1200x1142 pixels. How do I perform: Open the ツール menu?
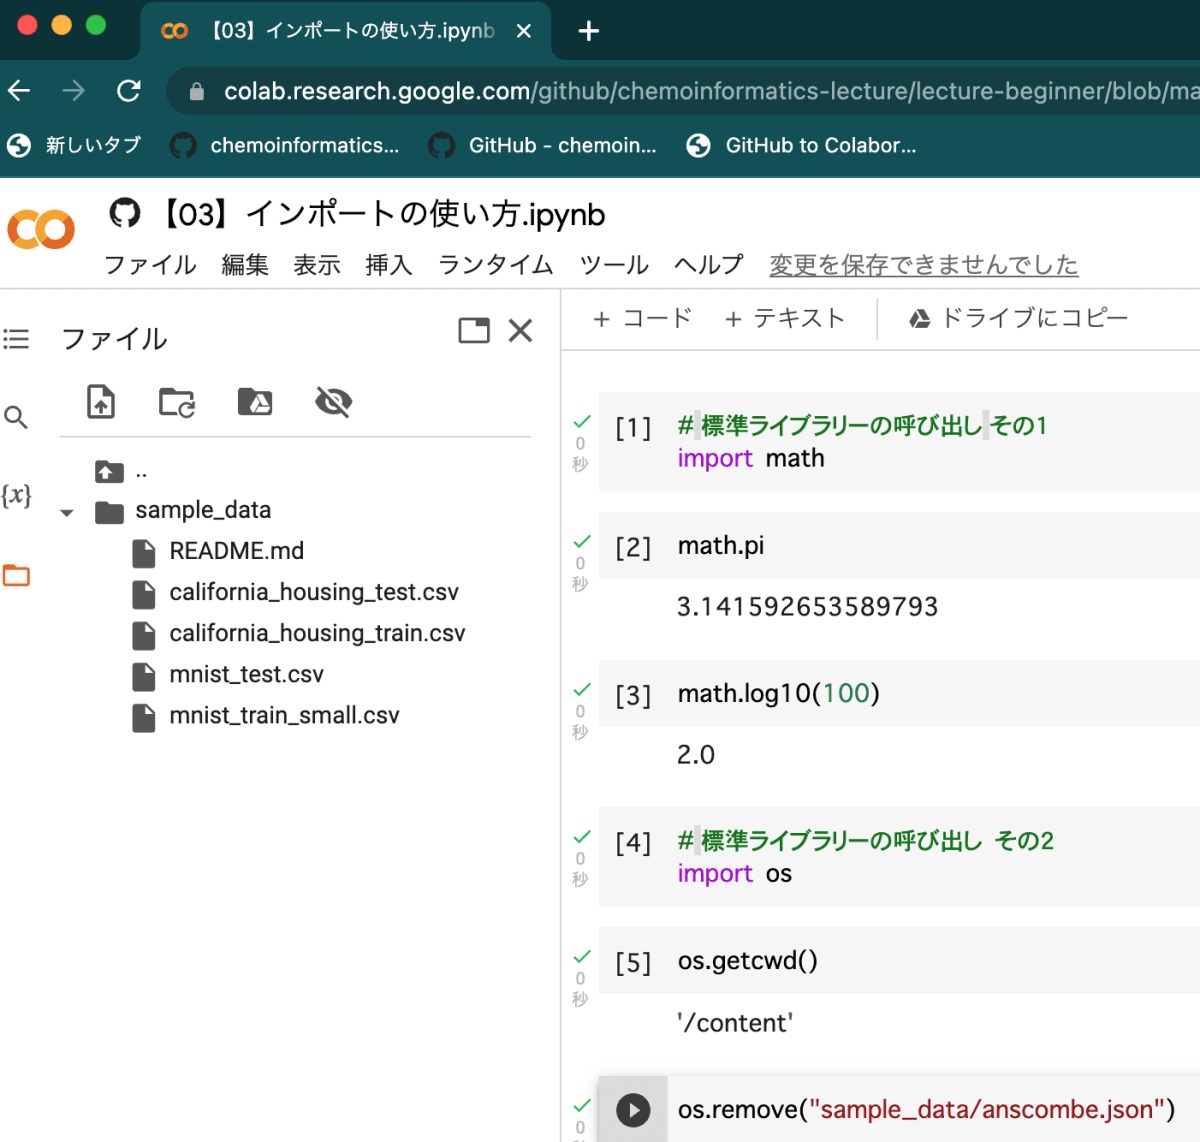tap(613, 265)
